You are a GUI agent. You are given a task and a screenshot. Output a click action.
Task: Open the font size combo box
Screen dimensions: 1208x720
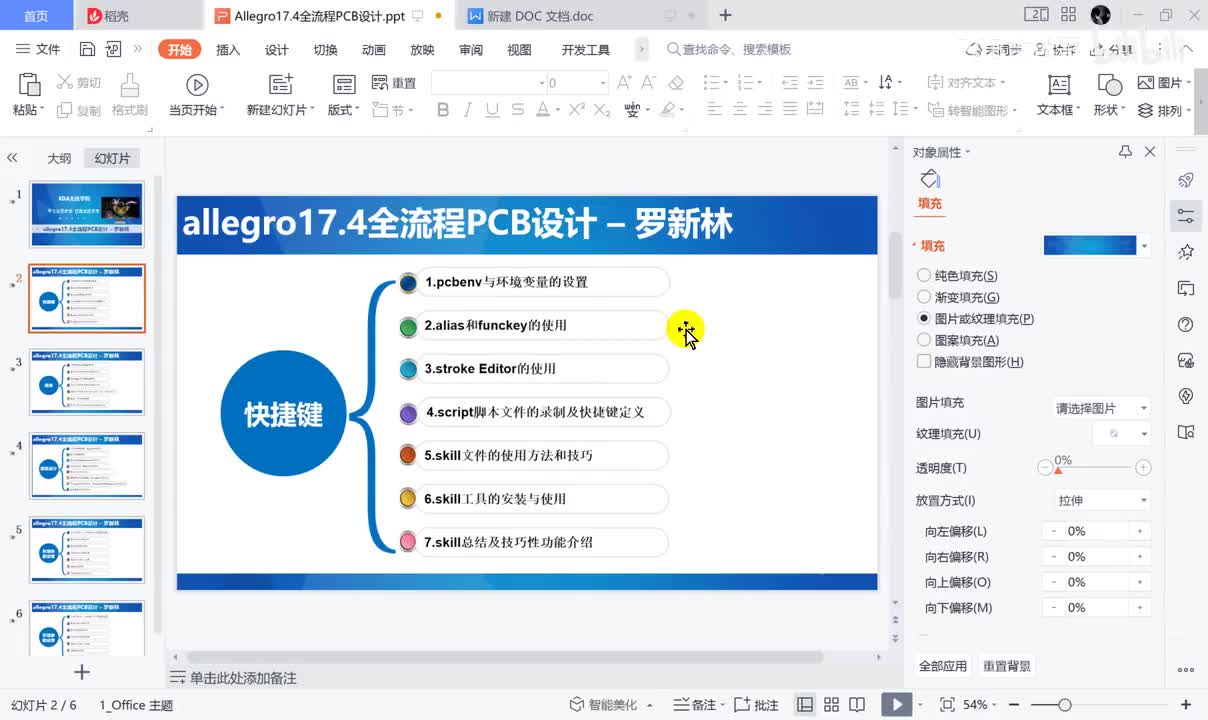[577, 83]
